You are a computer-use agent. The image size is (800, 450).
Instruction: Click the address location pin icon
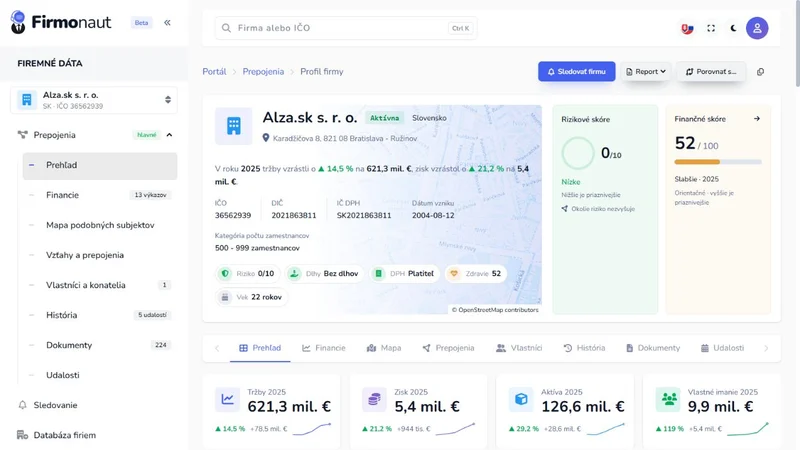tap(266, 138)
